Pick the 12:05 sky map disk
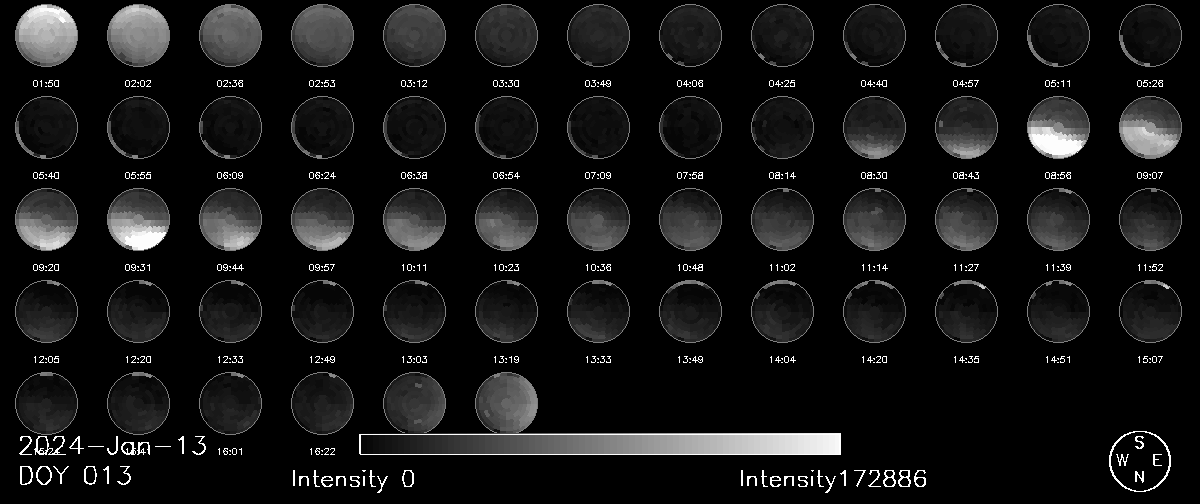 click(46, 311)
